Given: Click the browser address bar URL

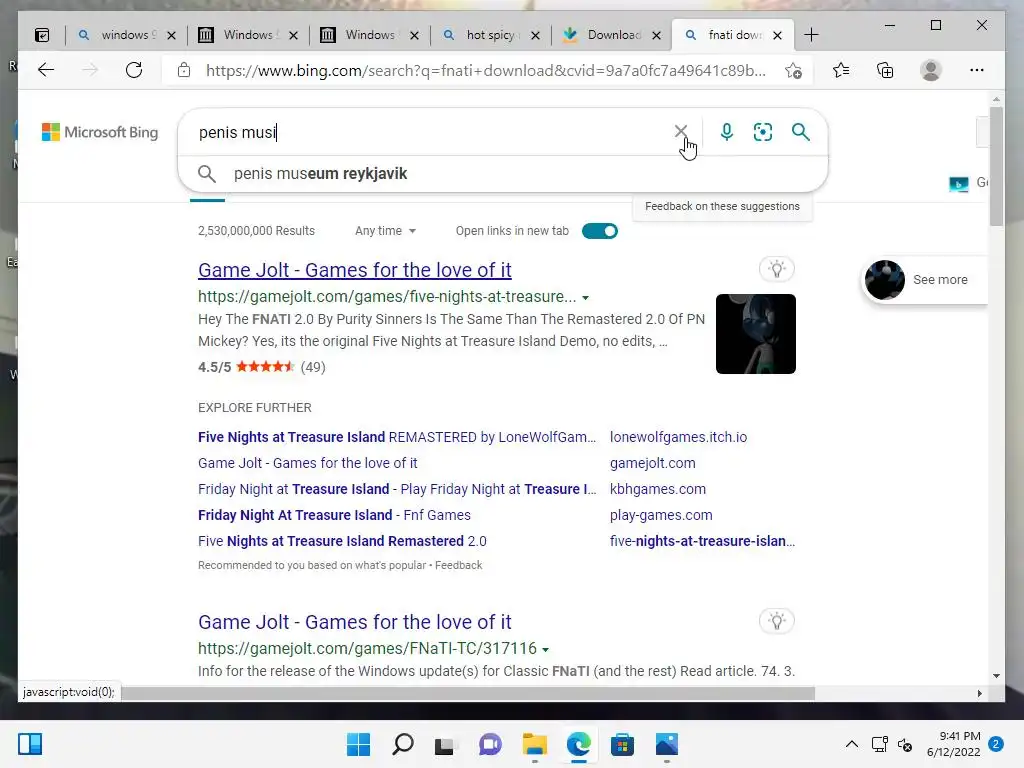Looking at the screenshot, I should click(x=485, y=71).
